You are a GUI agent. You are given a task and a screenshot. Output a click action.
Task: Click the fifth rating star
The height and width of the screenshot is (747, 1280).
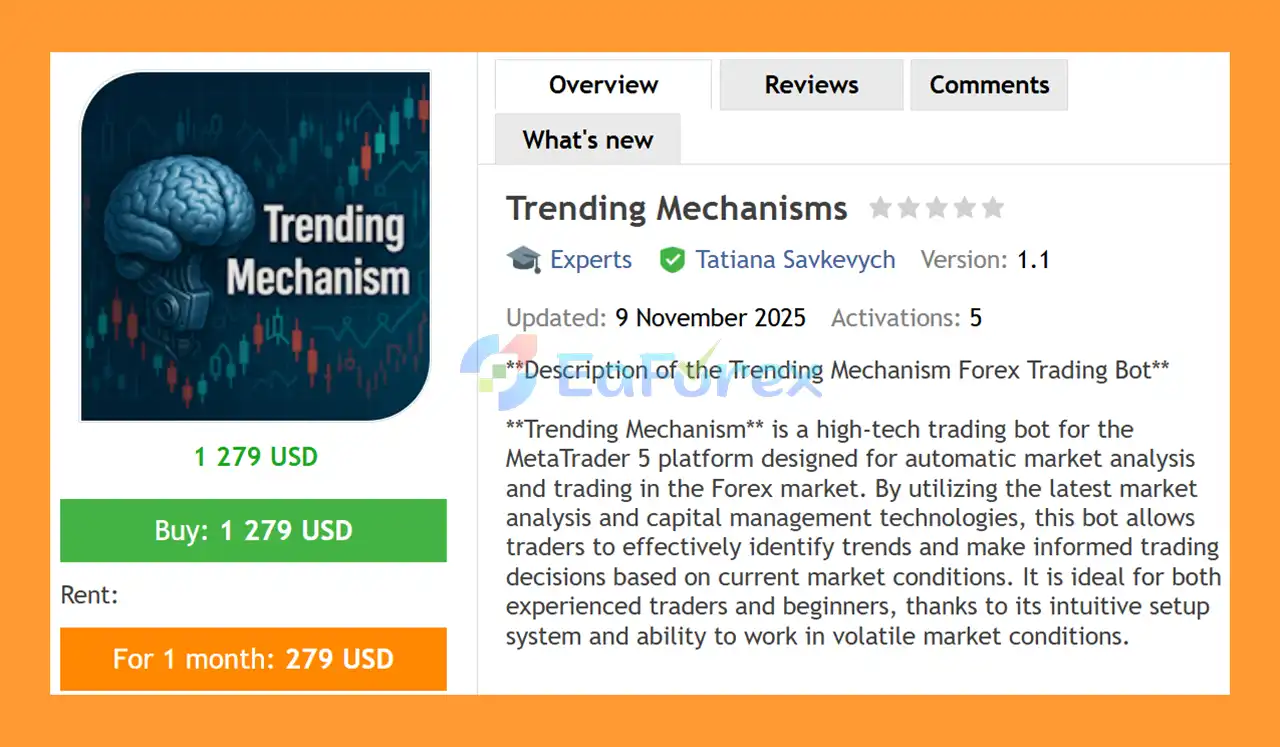coord(992,208)
